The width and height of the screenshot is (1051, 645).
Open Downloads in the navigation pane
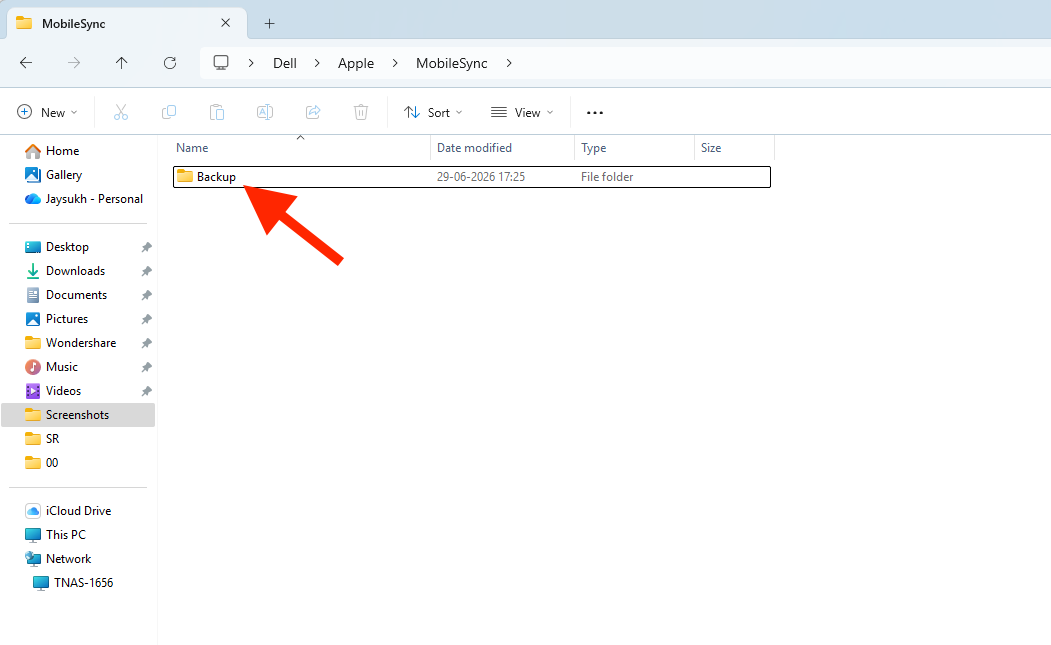[76, 271]
